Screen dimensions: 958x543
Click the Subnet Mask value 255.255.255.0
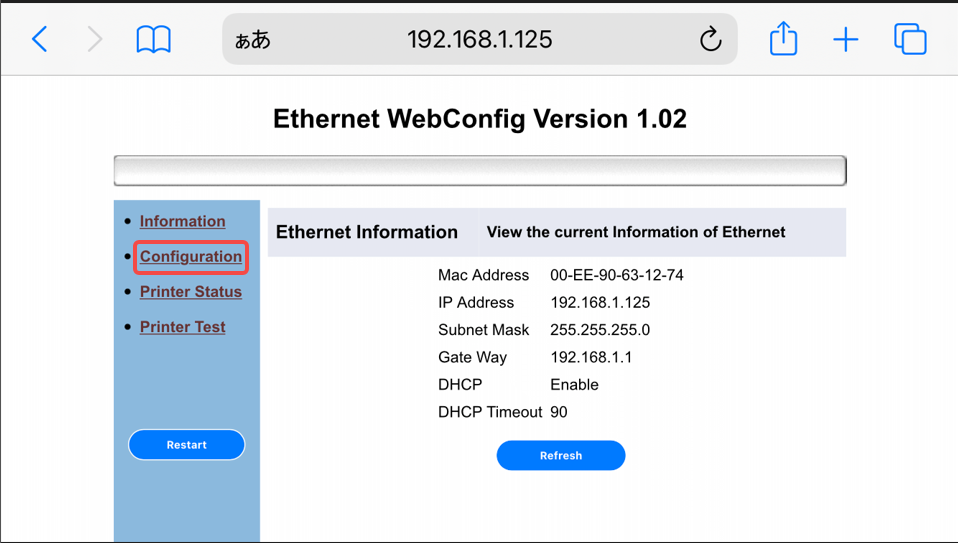[600, 330]
